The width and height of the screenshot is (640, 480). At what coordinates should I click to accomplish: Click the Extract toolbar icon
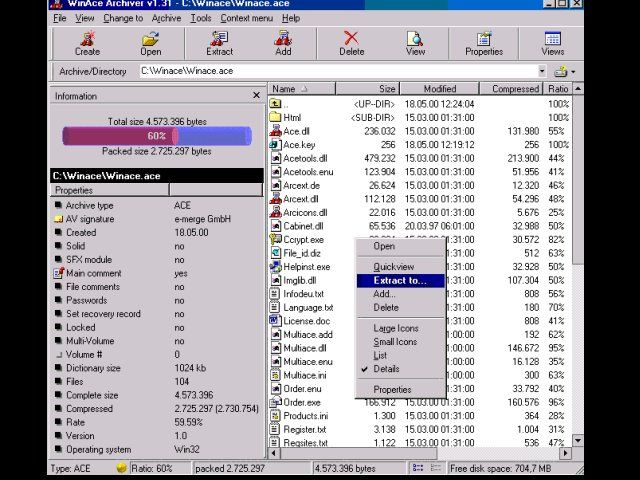click(x=219, y=39)
